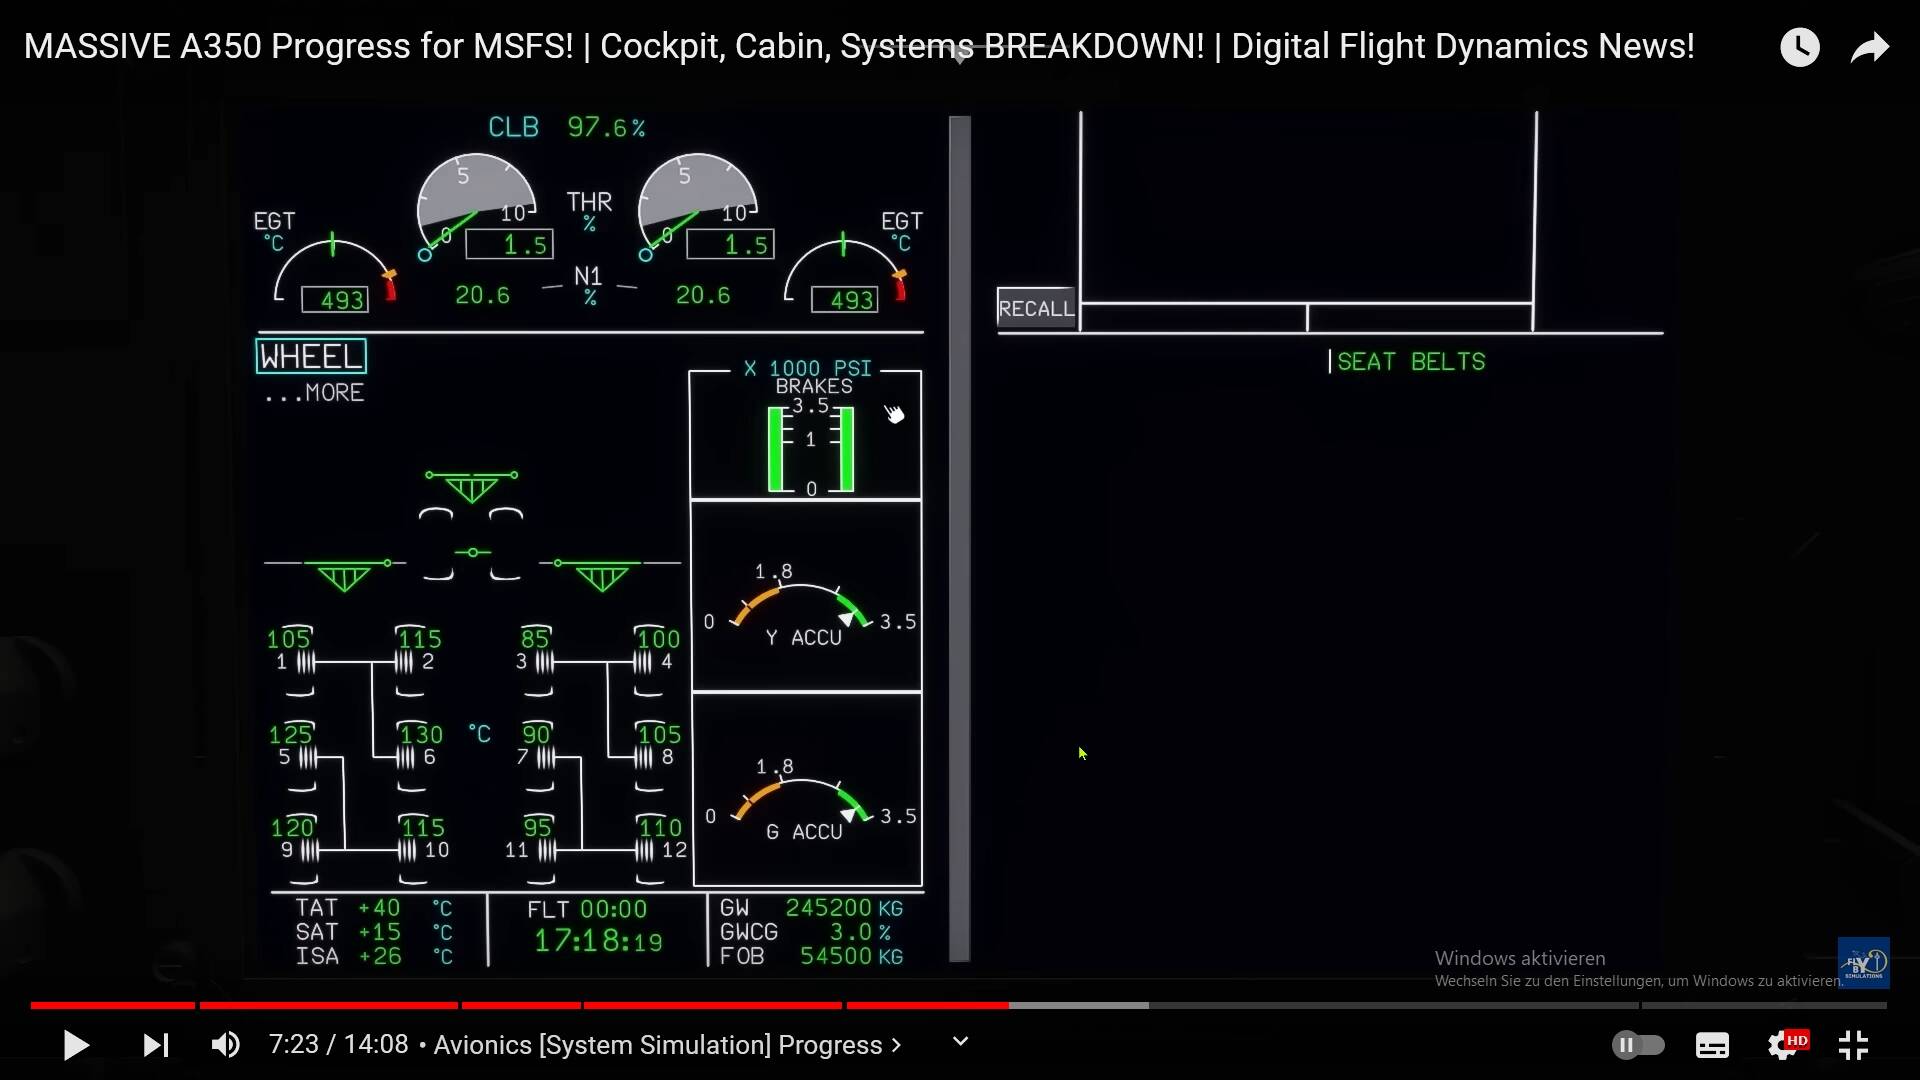1920x1080 pixels.
Task: Share the video
Action: tap(1869, 46)
